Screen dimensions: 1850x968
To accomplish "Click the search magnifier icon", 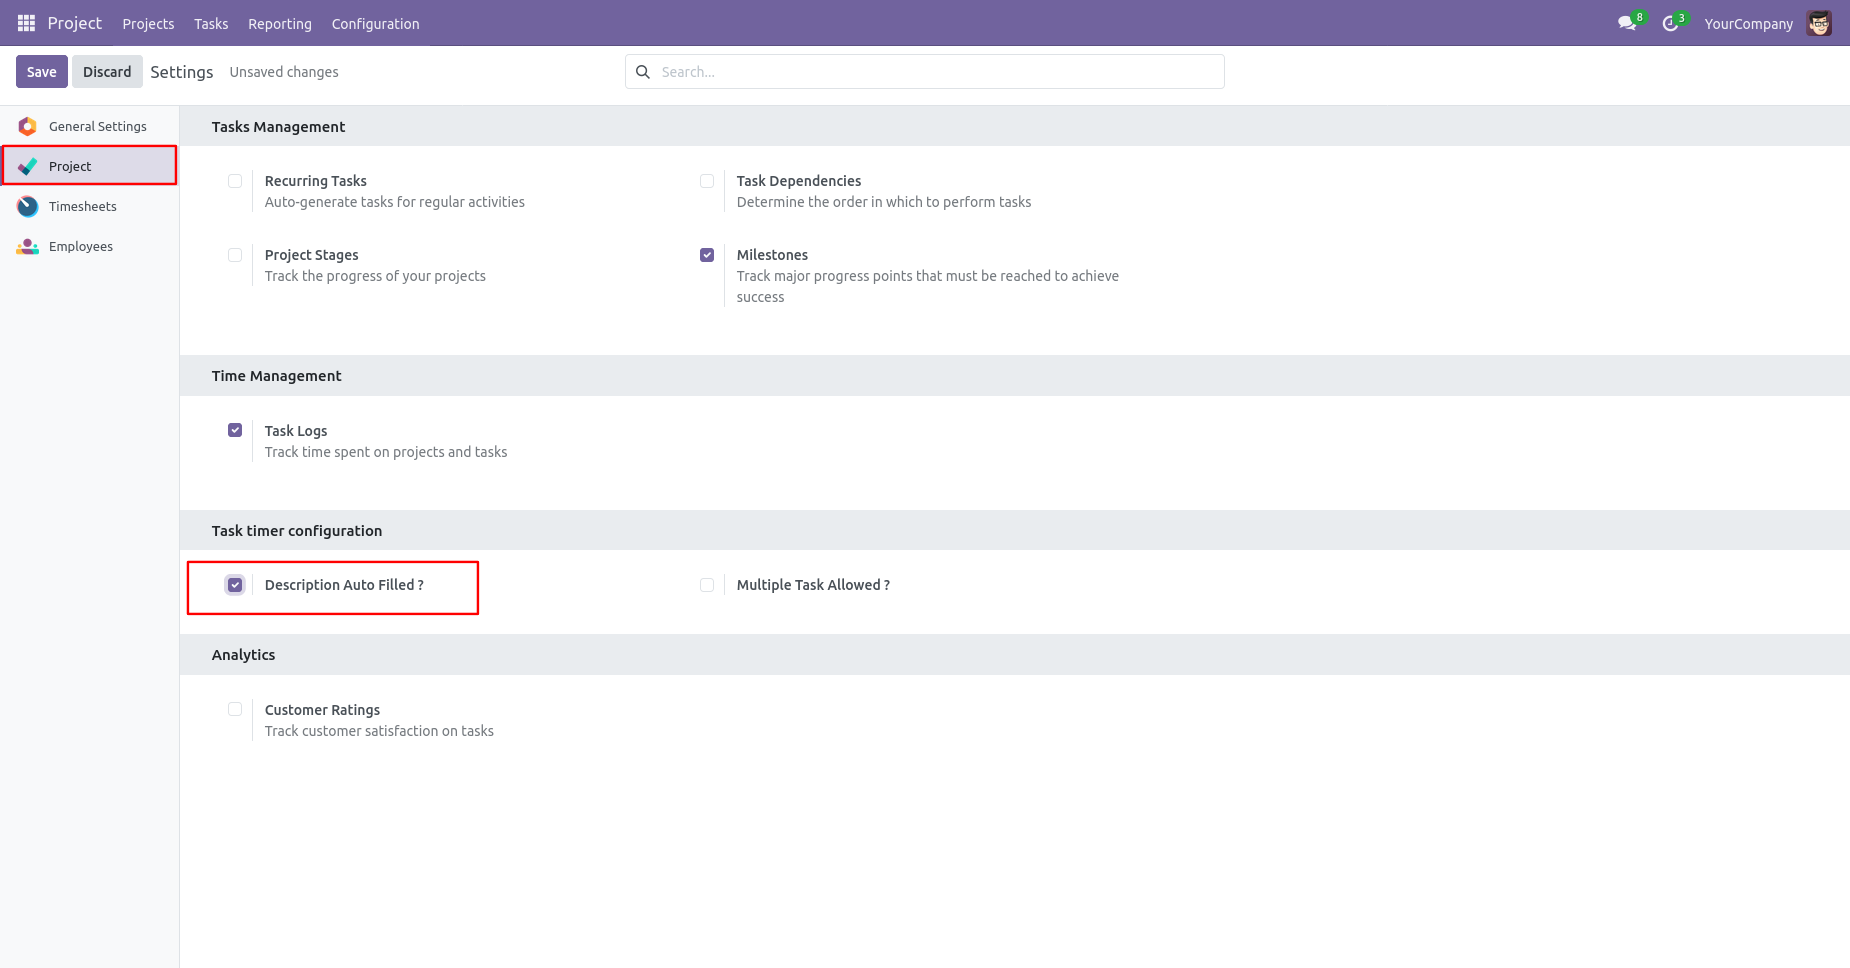I will click(643, 72).
